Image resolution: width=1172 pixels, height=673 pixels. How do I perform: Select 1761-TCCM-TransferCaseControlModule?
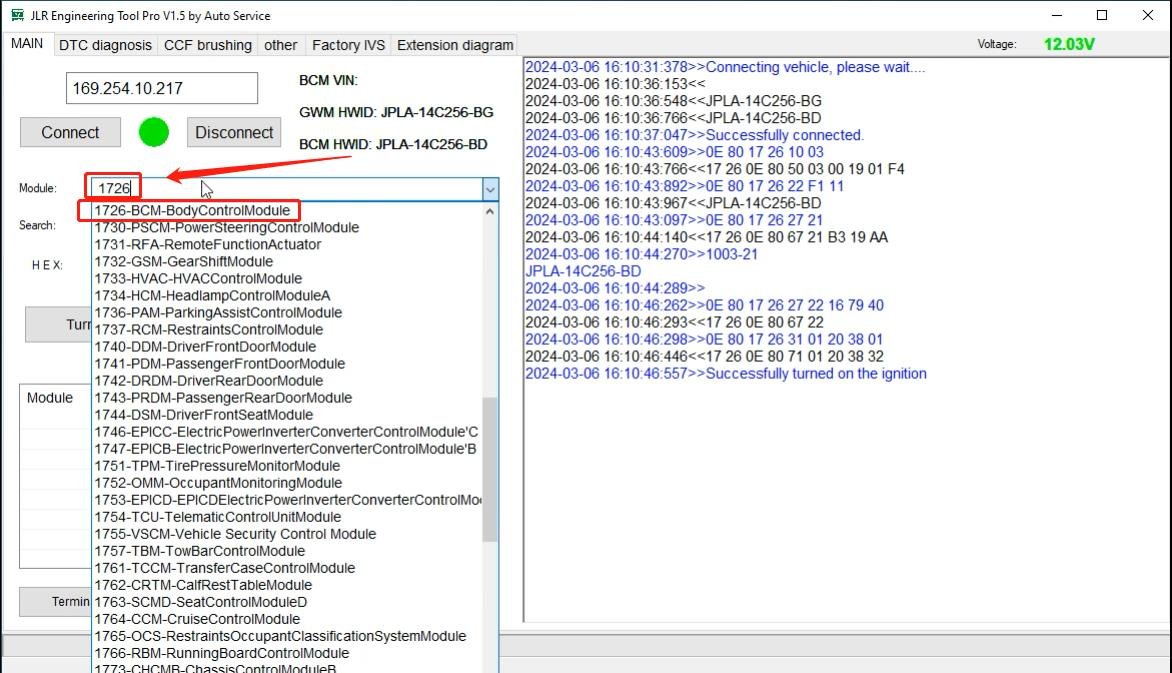[287, 568]
